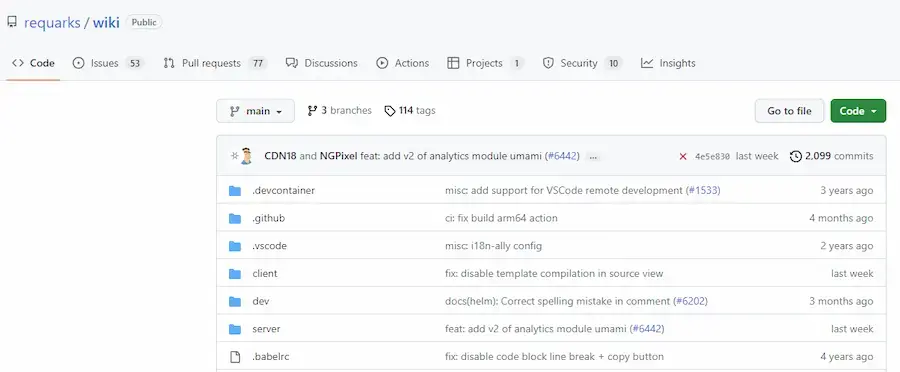This screenshot has height=372, width=900.
Task: Click the Pull requests count badge 77
Action: pos(258,64)
